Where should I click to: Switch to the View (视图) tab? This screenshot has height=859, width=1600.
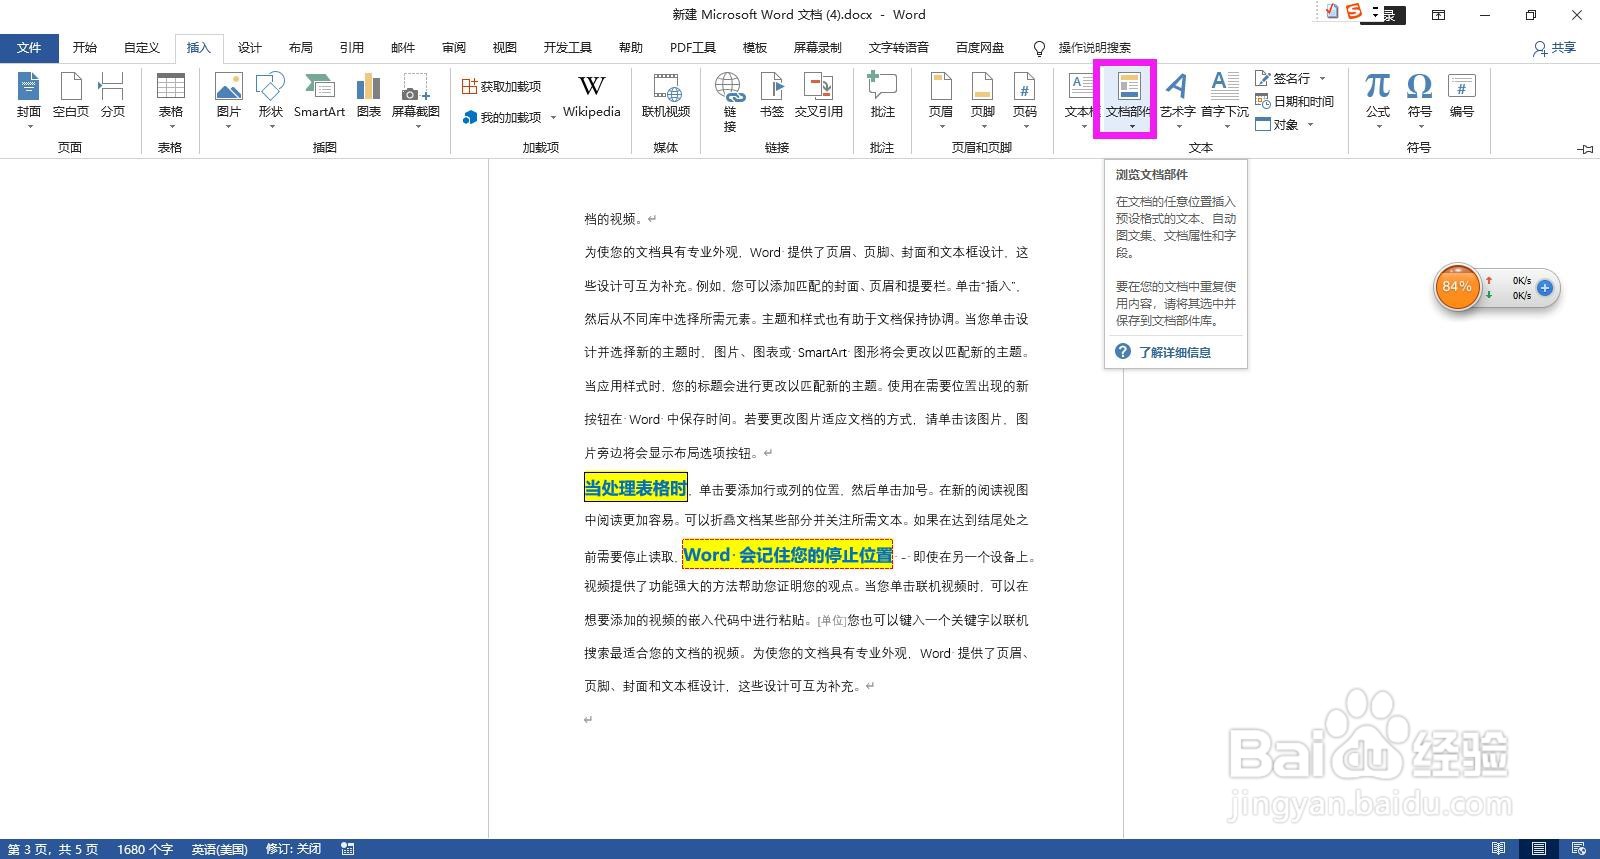point(505,47)
